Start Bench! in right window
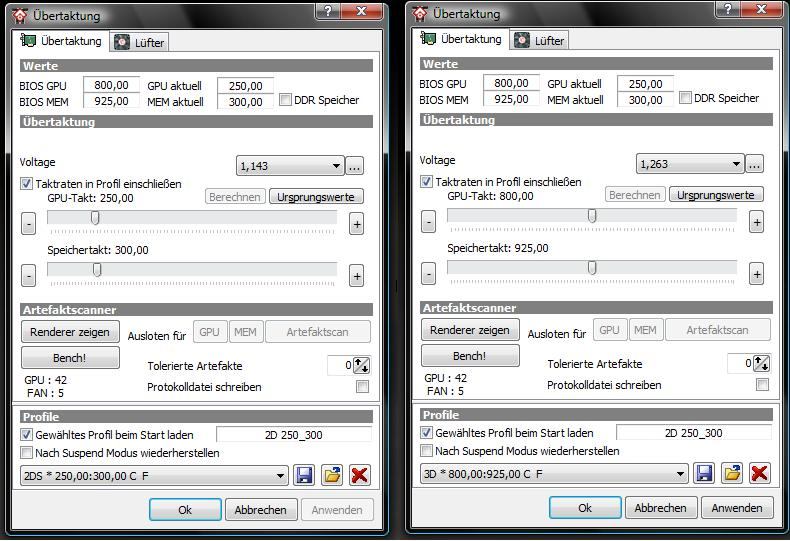 [470, 356]
